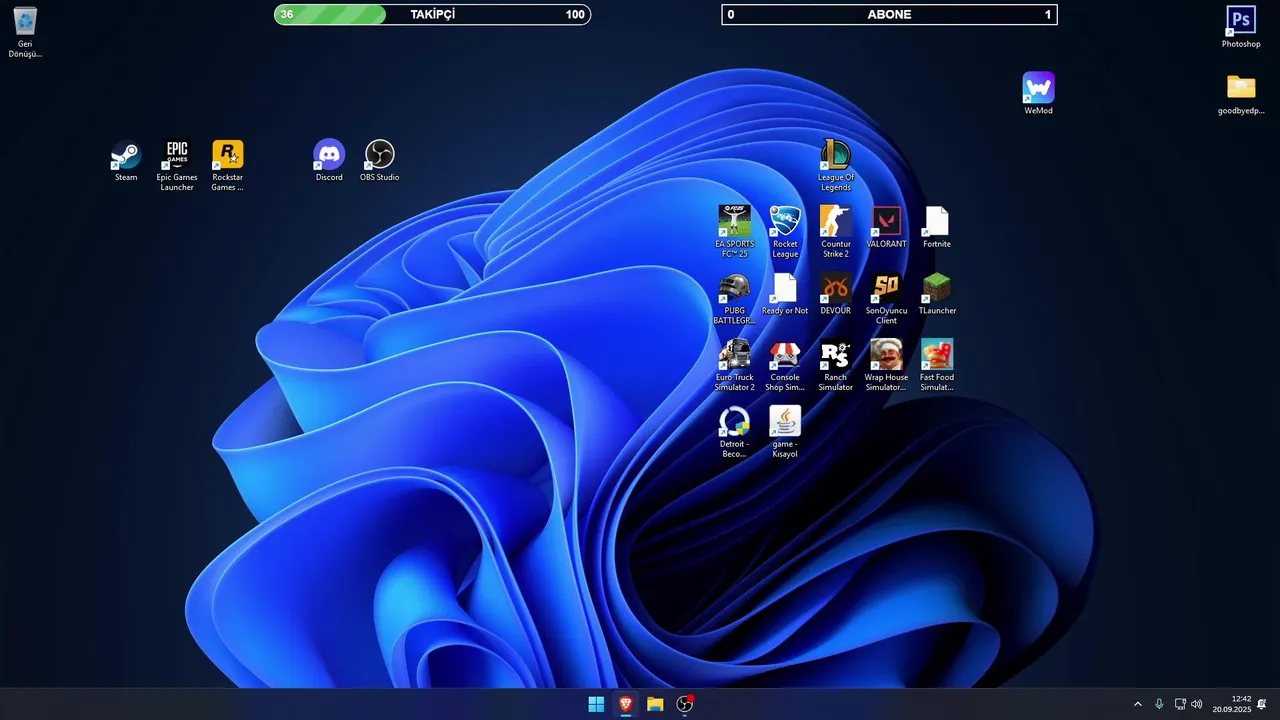Open Brave browser from the taskbar
1280x720 pixels.
(x=626, y=704)
